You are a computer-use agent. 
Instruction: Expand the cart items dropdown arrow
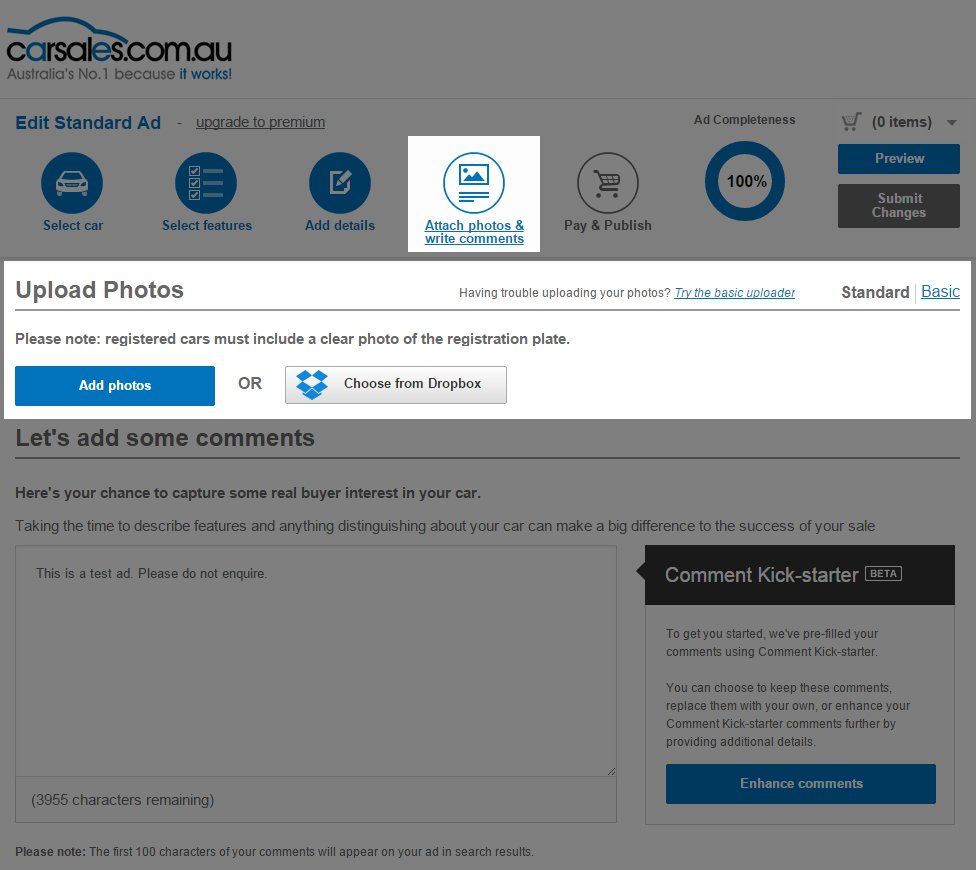tap(951, 123)
